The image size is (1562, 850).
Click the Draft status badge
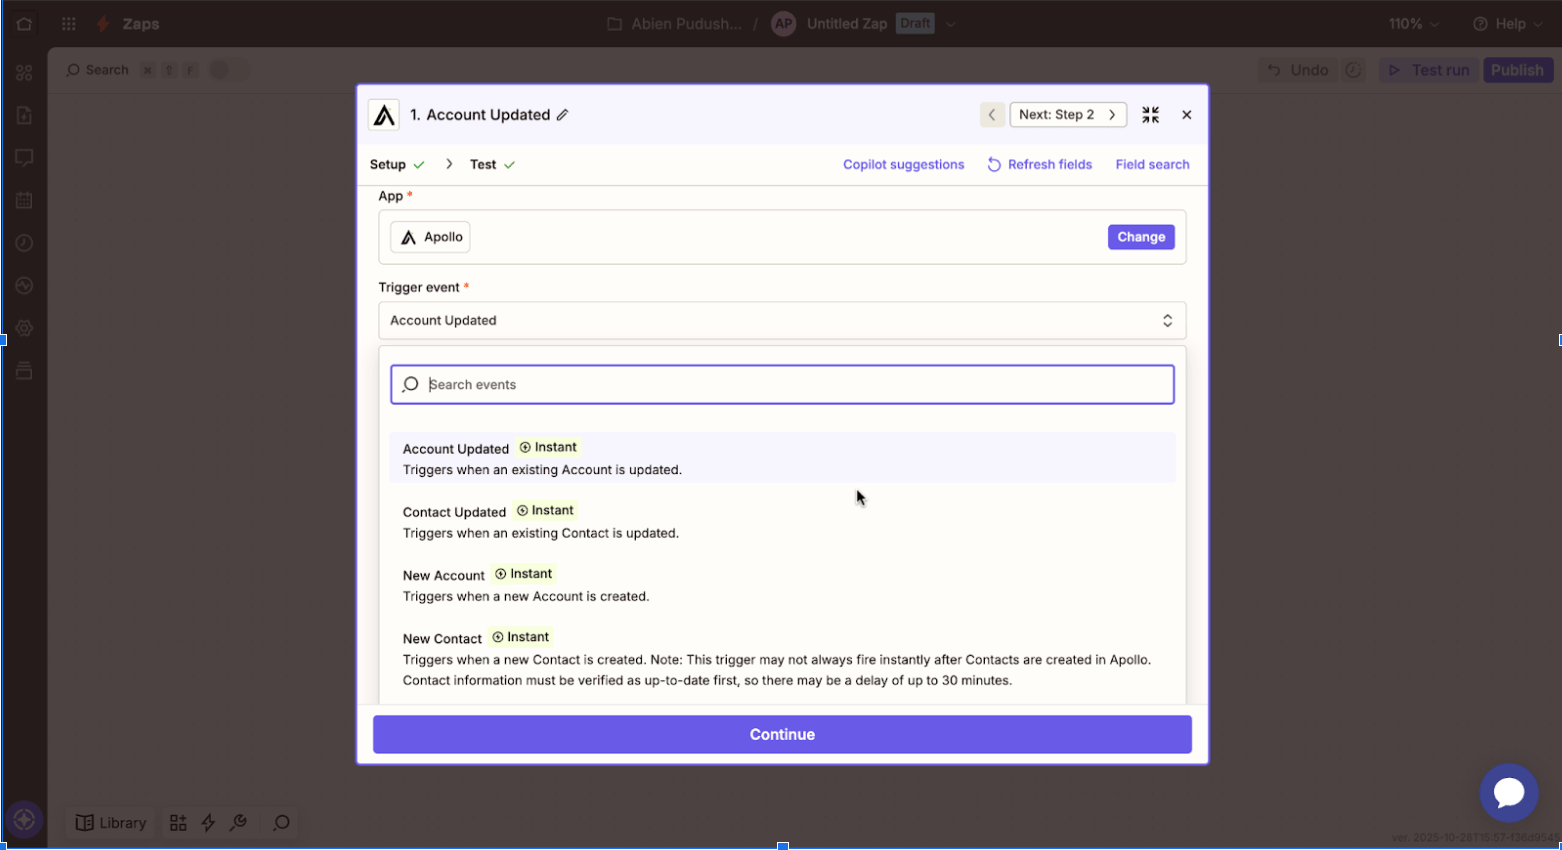915,24
